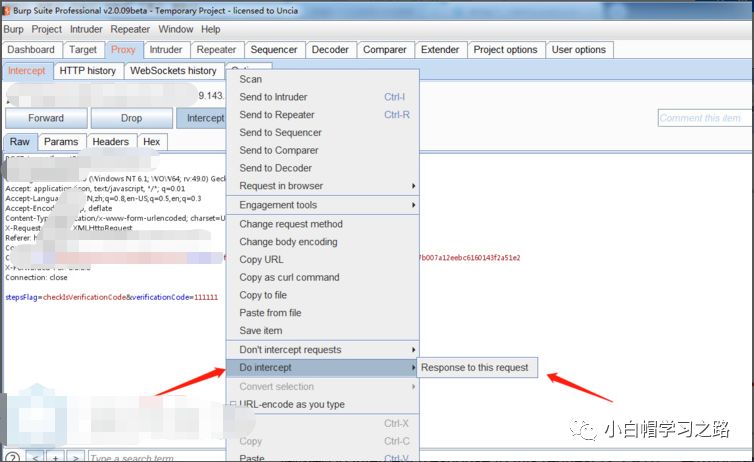Image resolution: width=754 pixels, height=462 pixels.
Task: Expand the Request in browser submenu
Action: 323,186
